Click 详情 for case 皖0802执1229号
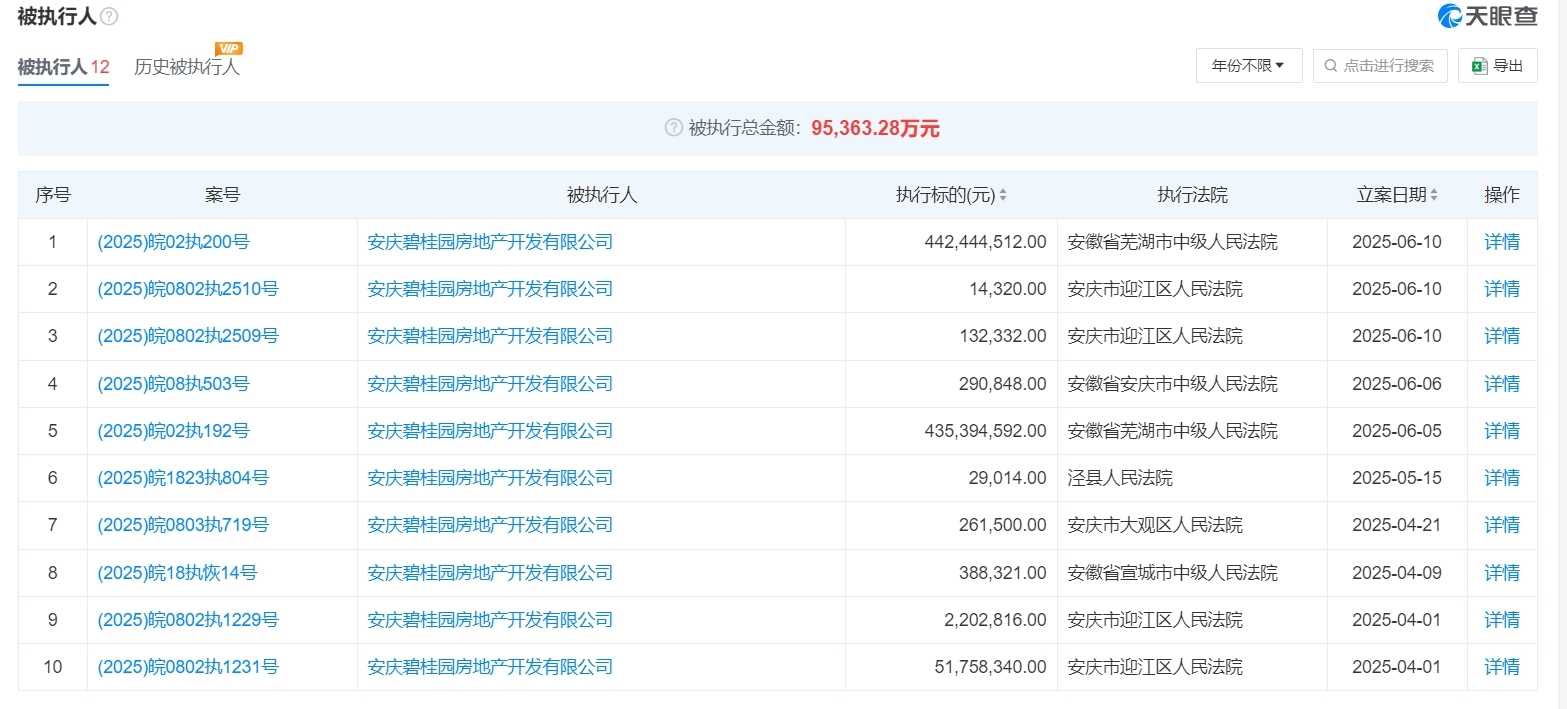Screen dimensions: 1567x709 [x=1502, y=620]
